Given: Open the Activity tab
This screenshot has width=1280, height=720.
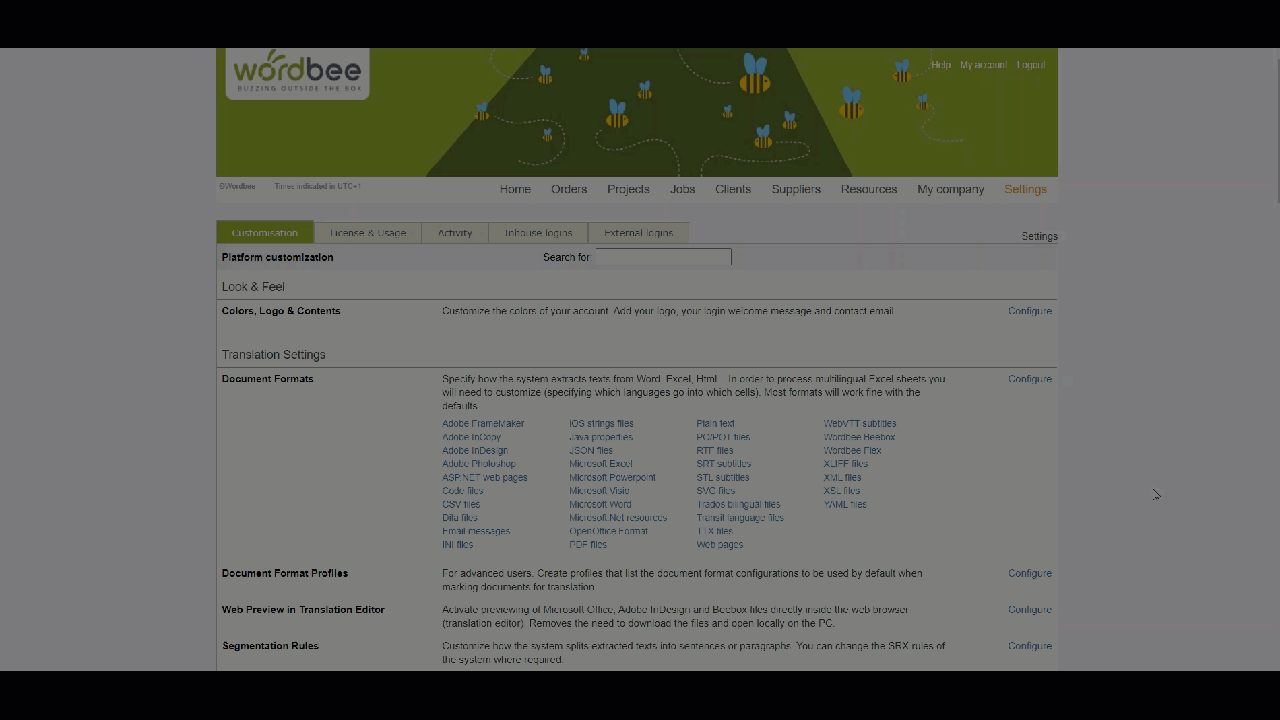Looking at the screenshot, I should [455, 233].
